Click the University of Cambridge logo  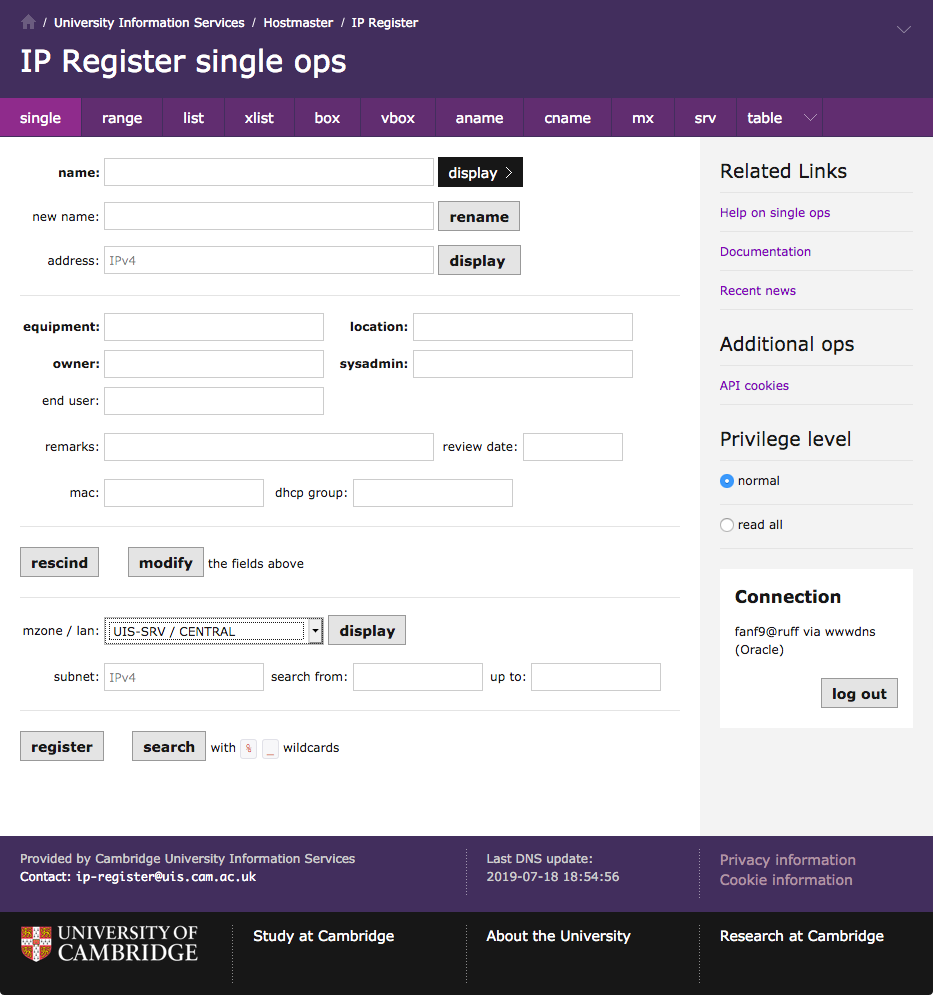(109, 943)
